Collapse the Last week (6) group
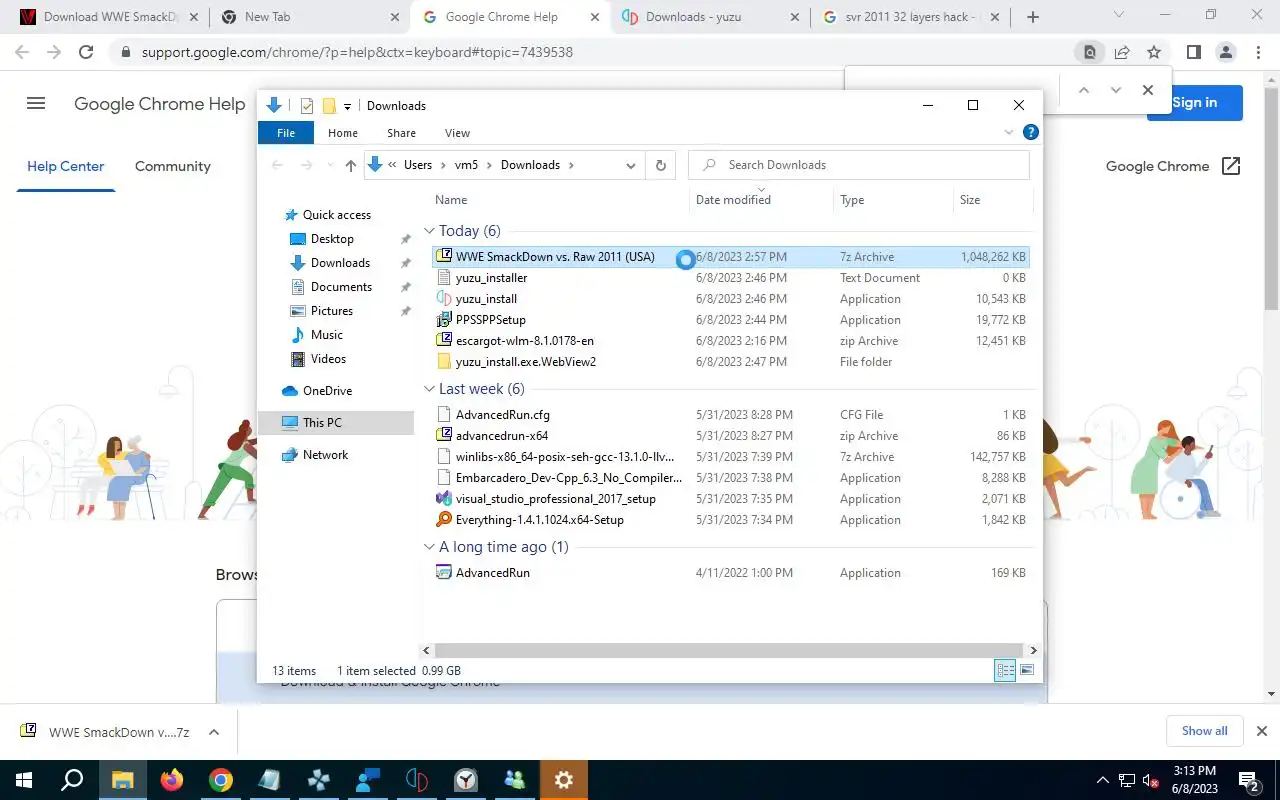Image resolution: width=1280 pixels, height=800 pixels. (x=429, y=389)
